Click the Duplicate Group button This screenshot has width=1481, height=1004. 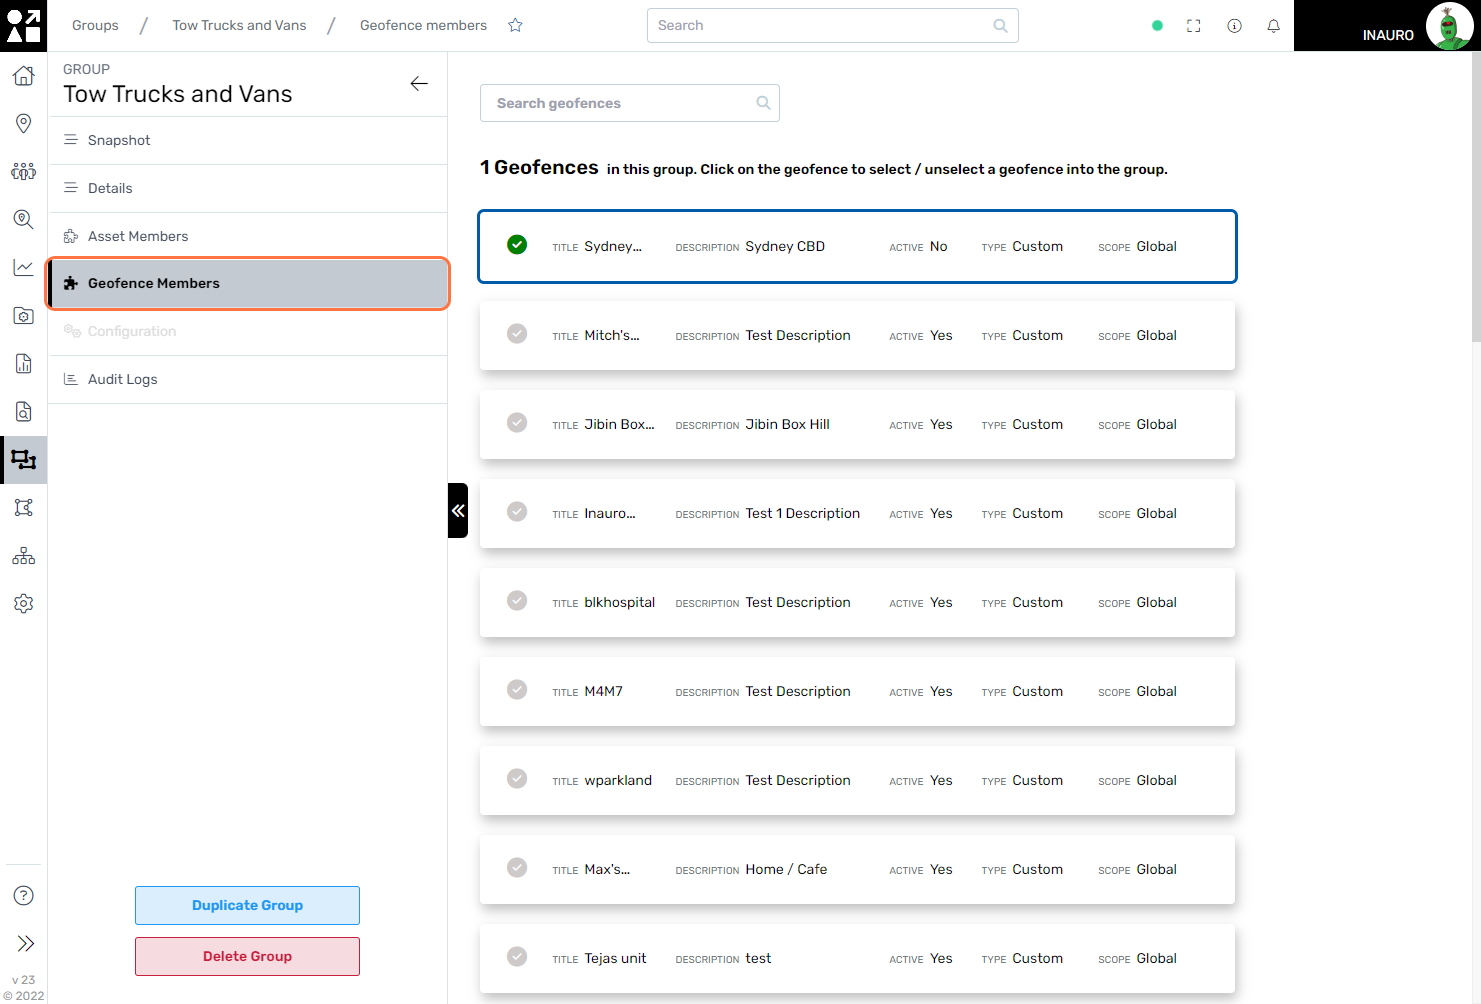point(247,905)
